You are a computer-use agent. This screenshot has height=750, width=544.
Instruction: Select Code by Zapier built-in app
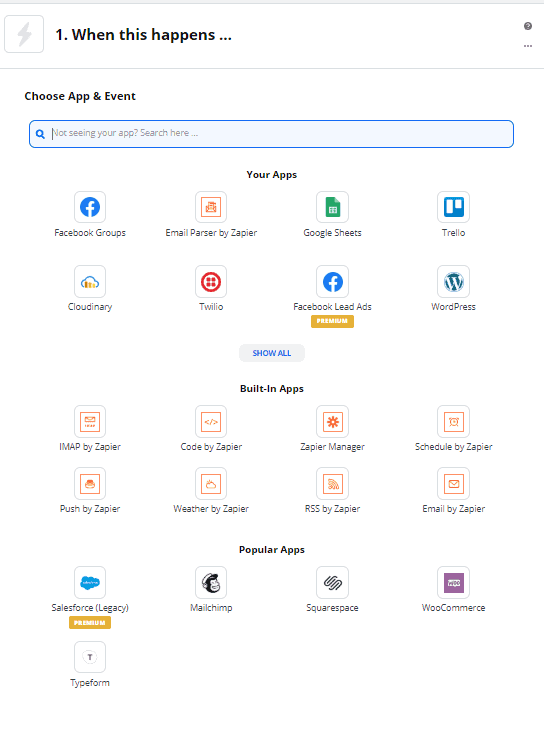coord(211,421)
